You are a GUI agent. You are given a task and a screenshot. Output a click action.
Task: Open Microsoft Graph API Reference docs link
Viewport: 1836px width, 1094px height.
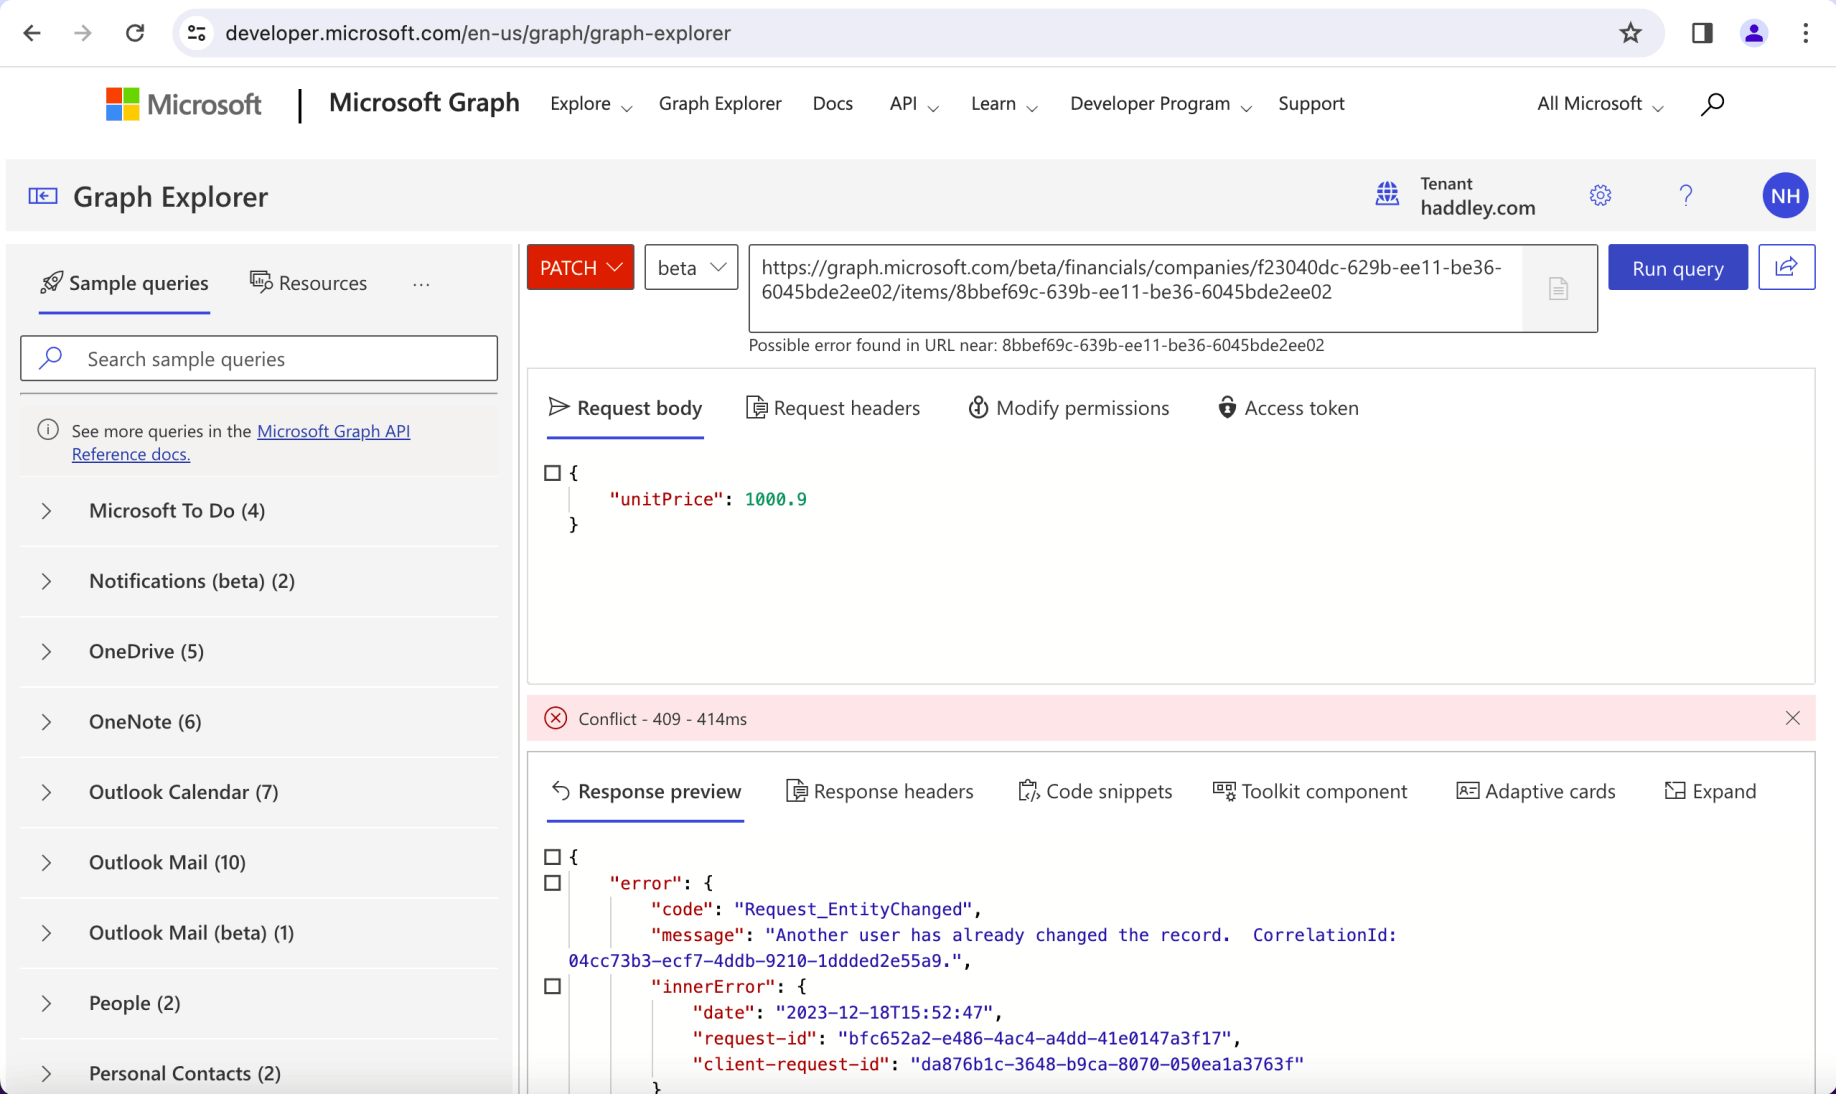tap(333, 431)
